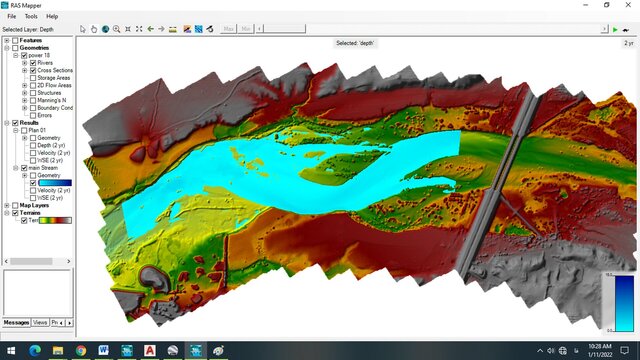Go to the previous view (green back arrow)

pos(151,29)
